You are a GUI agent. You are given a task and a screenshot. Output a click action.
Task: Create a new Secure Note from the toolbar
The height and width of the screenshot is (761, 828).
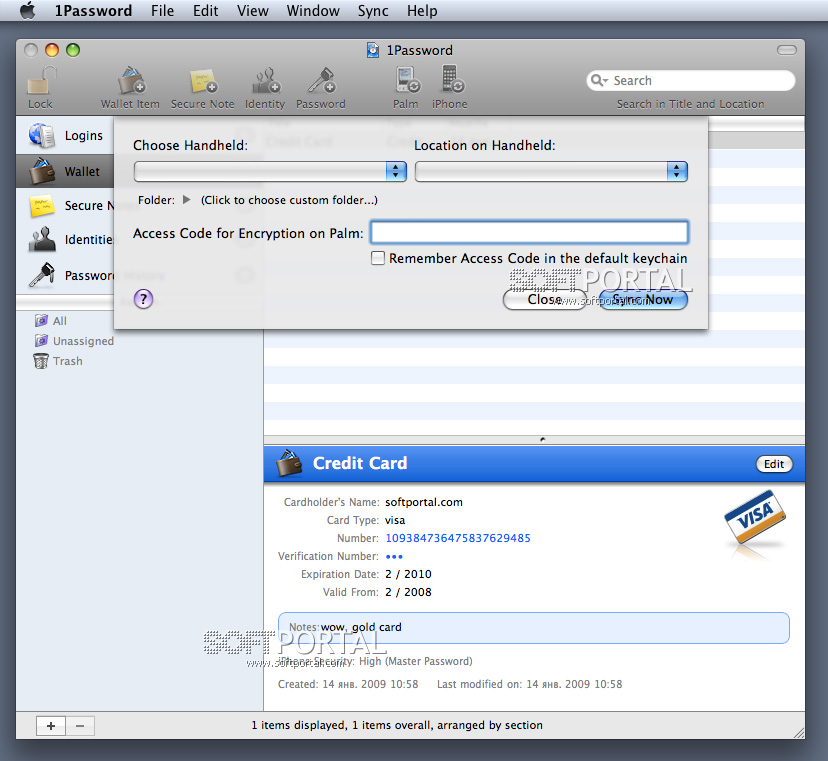[x=203, y=81]
